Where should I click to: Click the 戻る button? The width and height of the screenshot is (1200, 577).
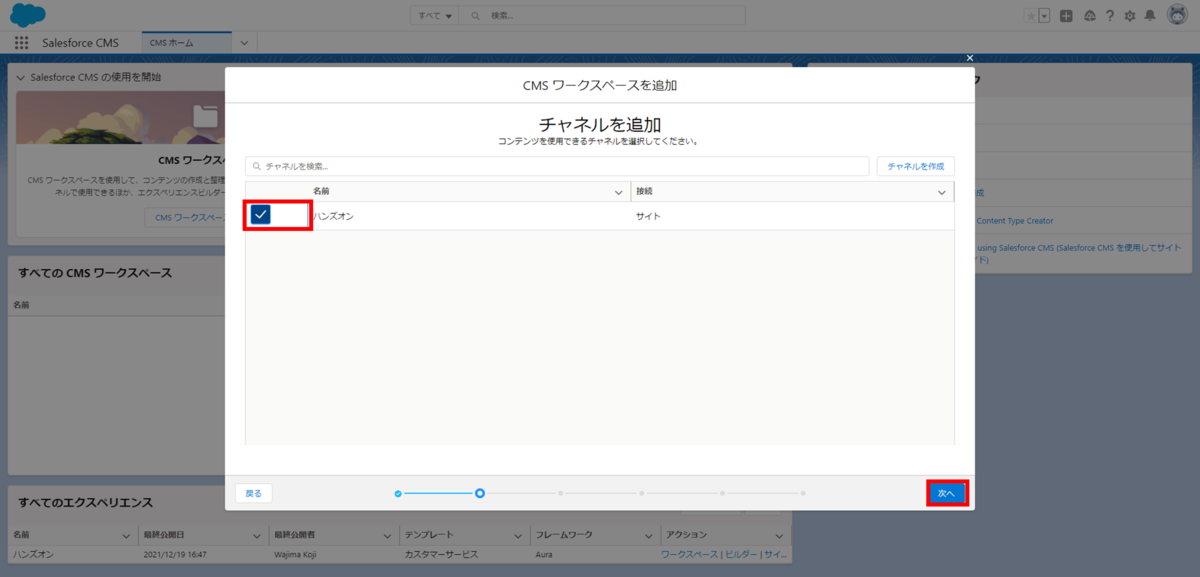point(254,493)
